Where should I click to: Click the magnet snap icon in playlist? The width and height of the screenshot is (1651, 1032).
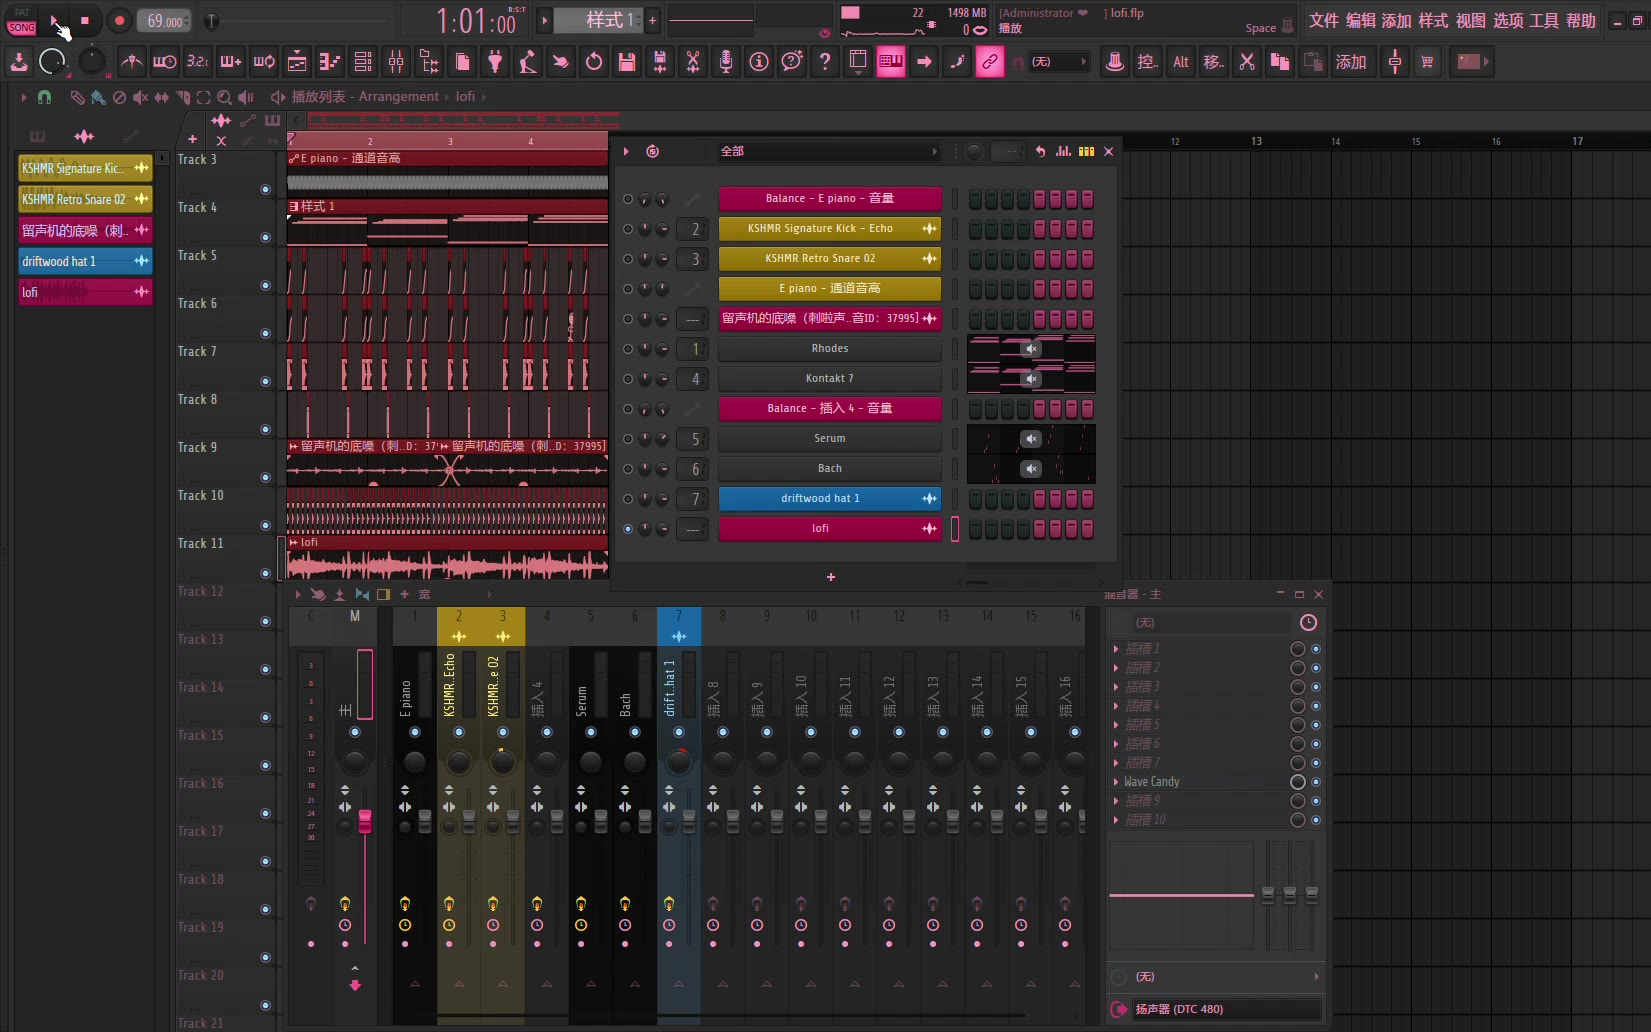[x=44, y=97]
